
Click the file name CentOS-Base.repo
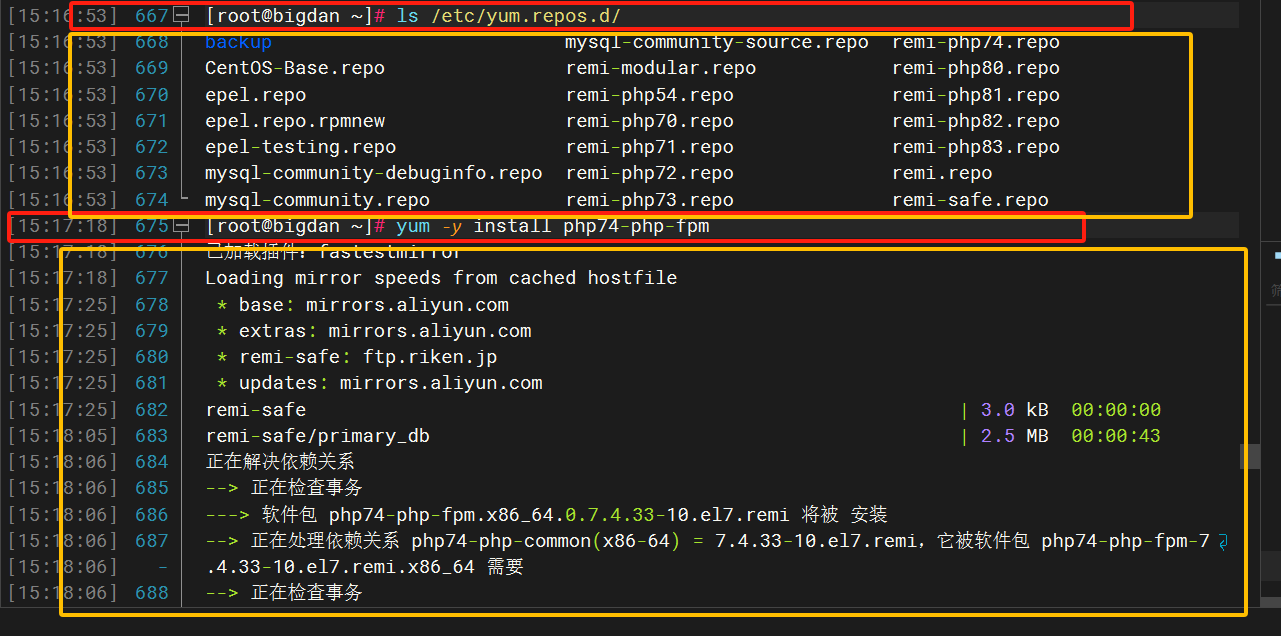[294, 68]
